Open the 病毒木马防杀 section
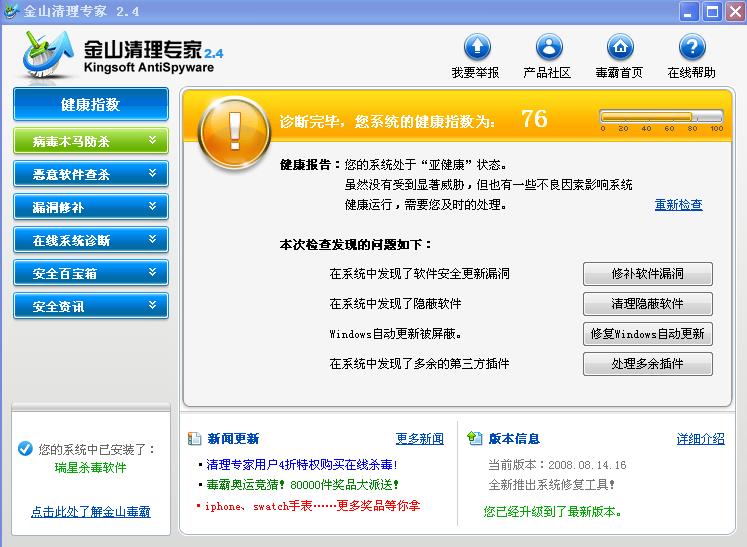This screenshot has width=747, height=547. tap(91, 141)
